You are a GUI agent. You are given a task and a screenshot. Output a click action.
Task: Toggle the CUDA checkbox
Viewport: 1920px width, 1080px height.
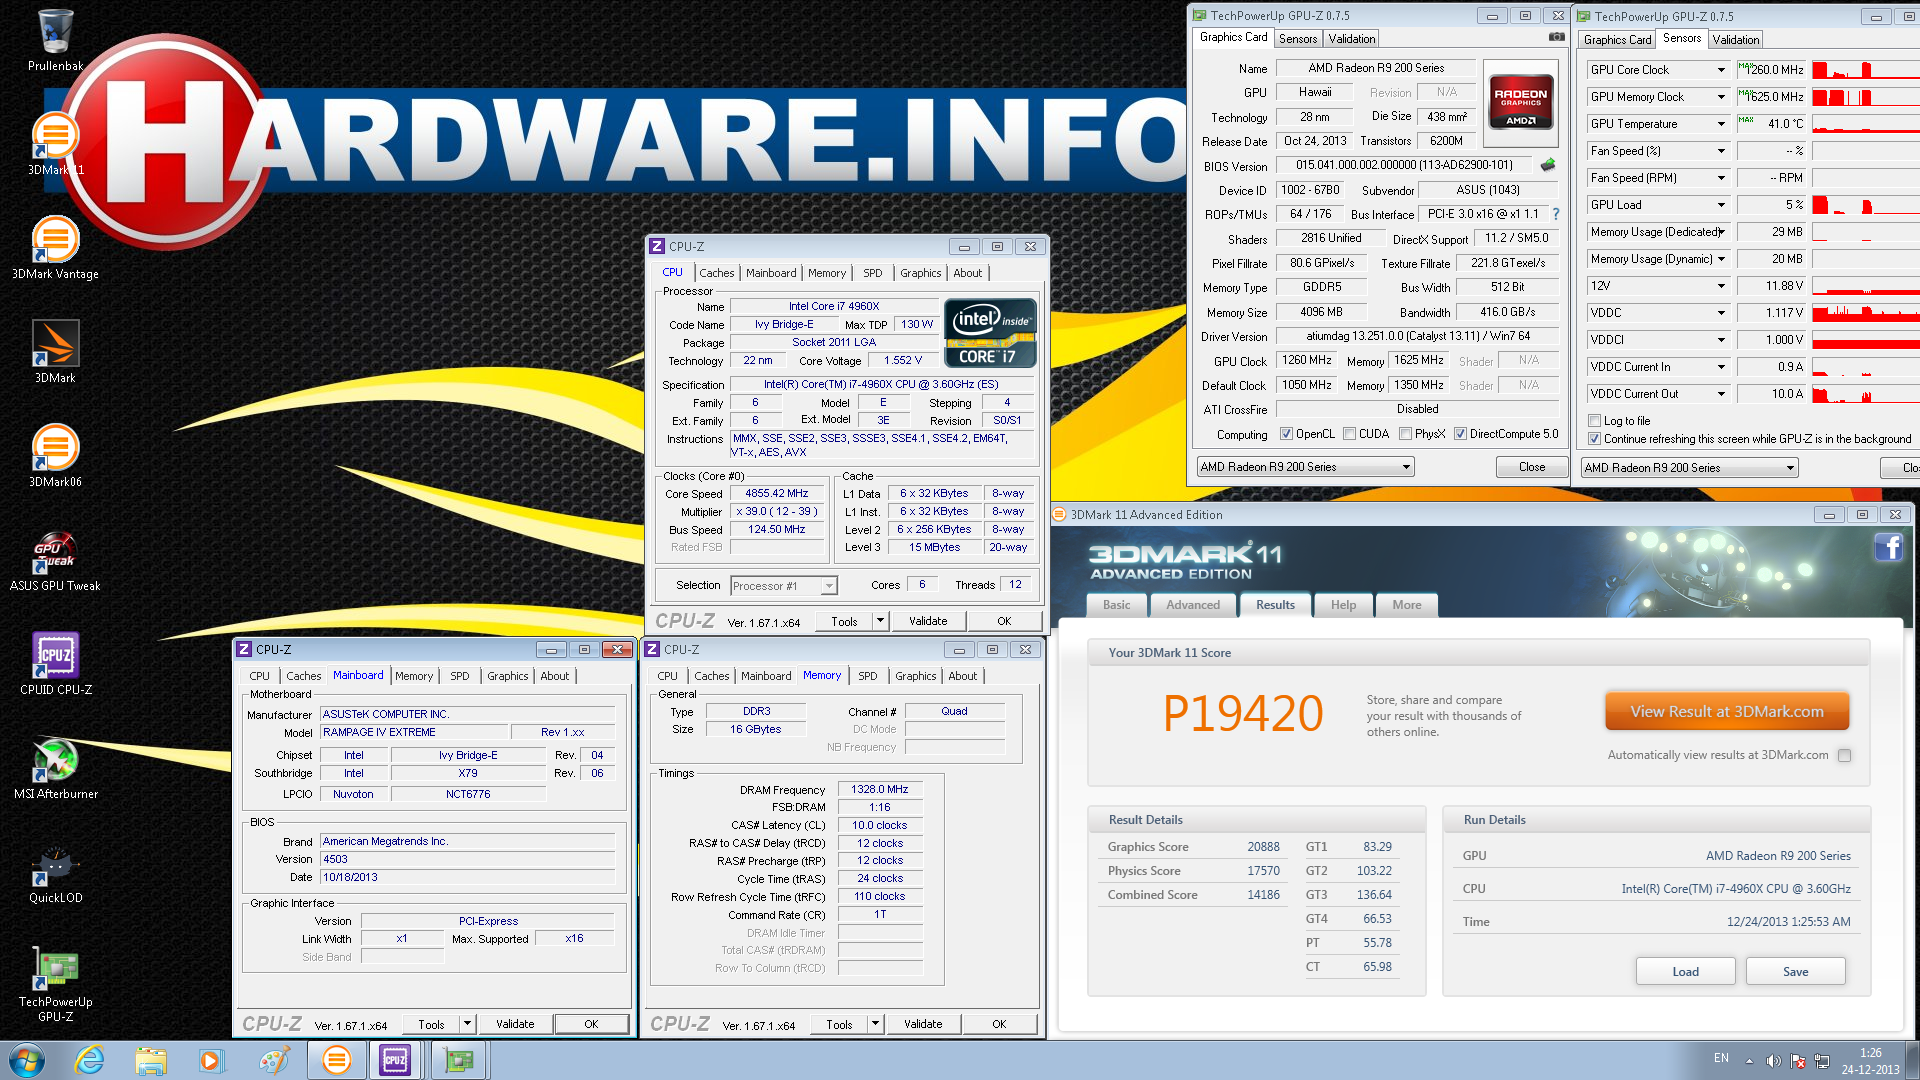[x=1349, y=434]
